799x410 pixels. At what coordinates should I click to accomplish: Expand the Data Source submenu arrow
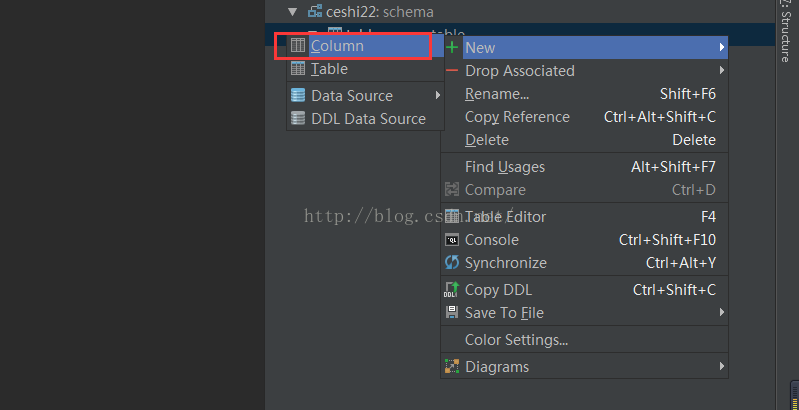point(437,95)
